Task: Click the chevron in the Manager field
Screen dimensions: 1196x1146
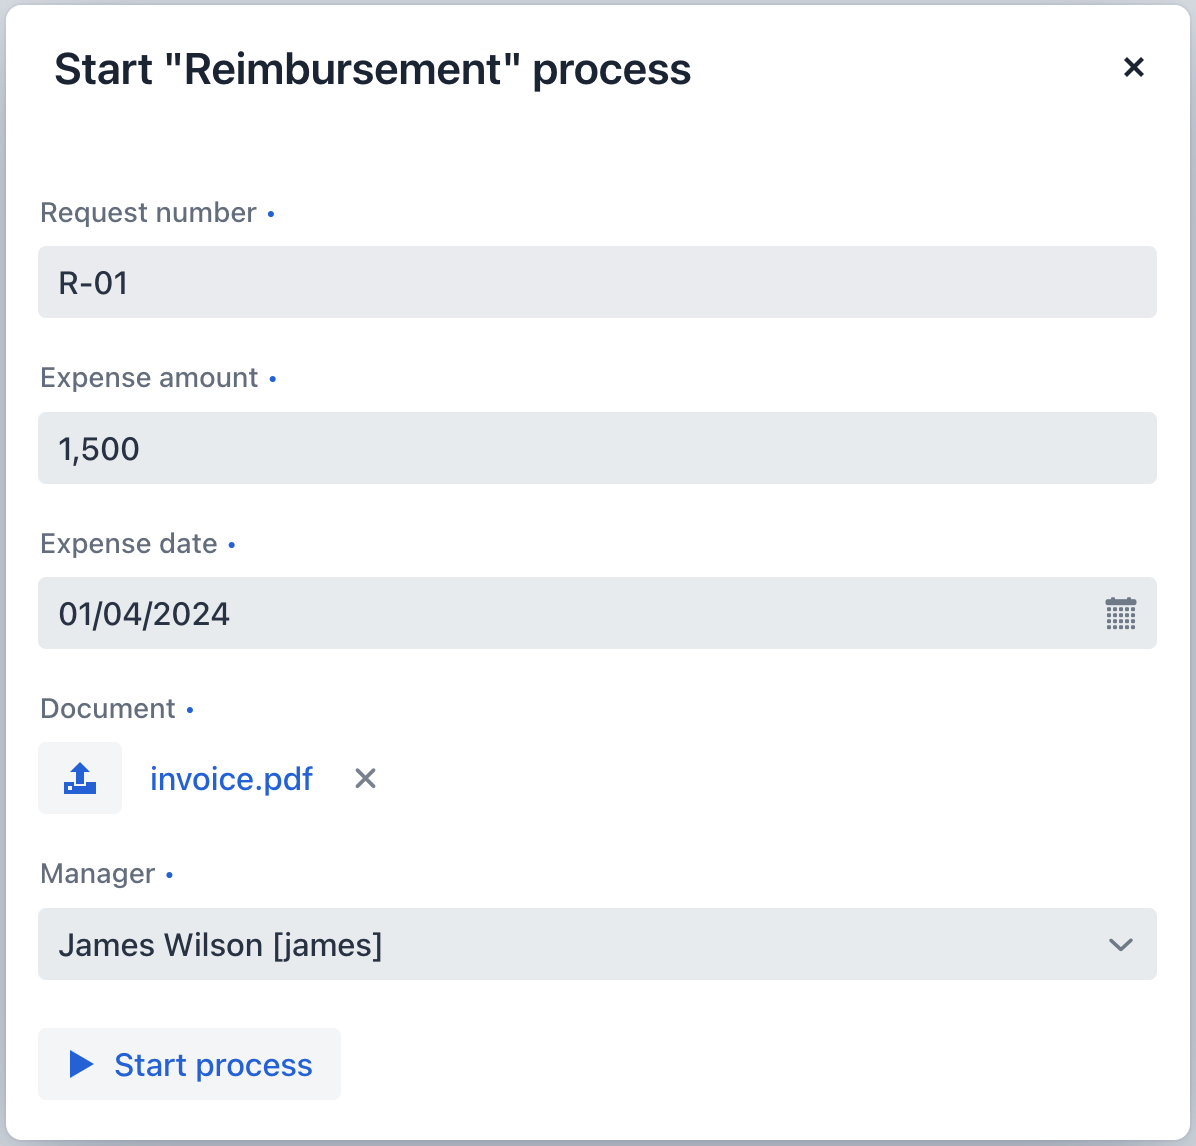Action: click(x=1120, y=944)
